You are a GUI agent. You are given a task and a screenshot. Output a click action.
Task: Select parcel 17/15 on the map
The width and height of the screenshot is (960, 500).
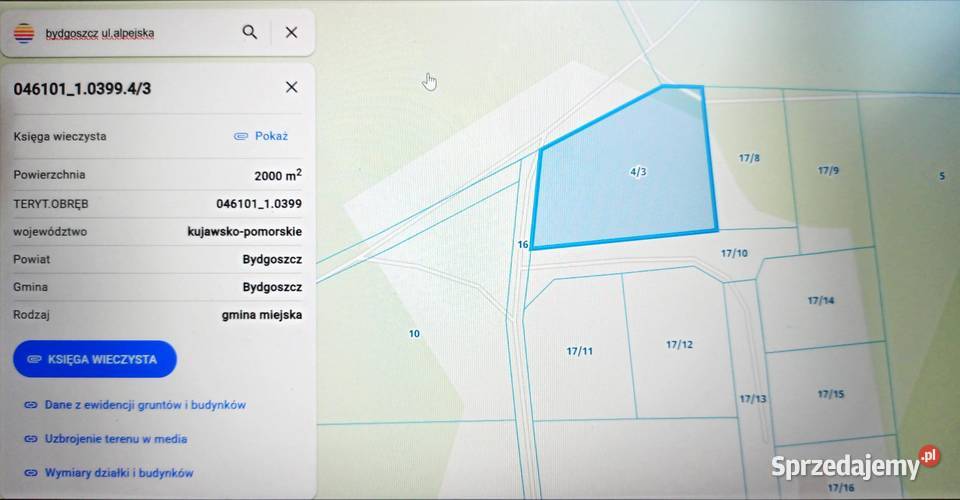click(831, 394)
